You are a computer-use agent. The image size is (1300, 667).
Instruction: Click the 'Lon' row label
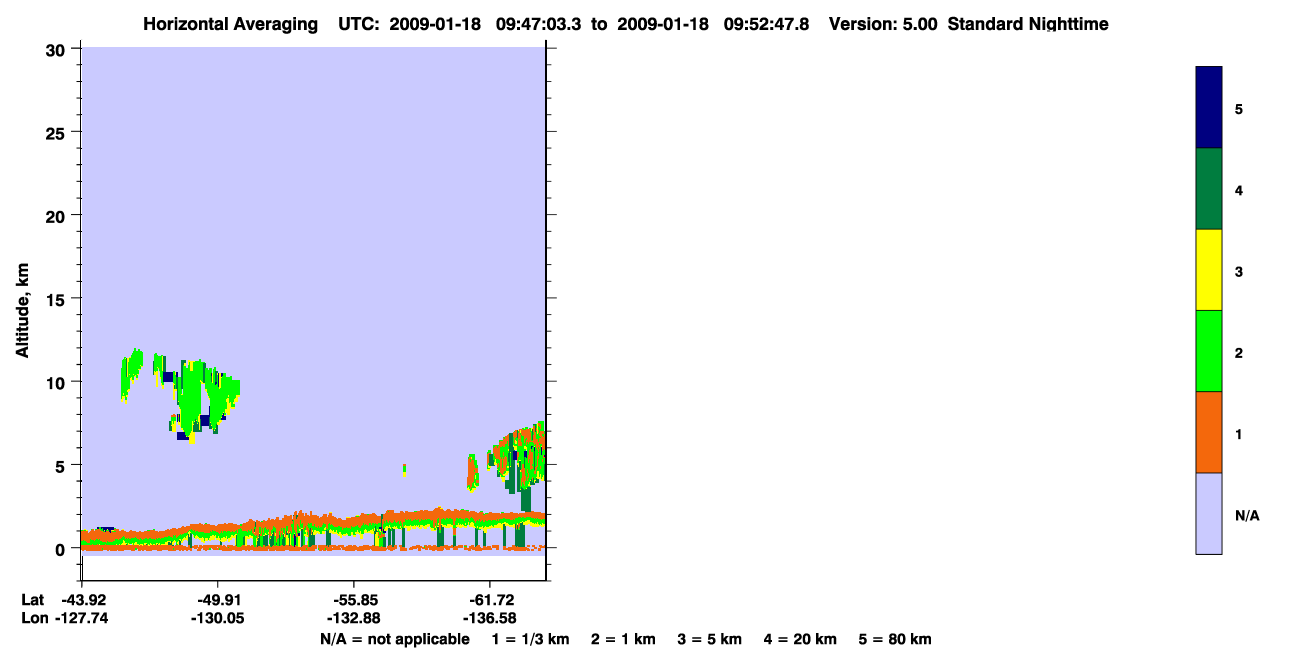pos(33,619)
